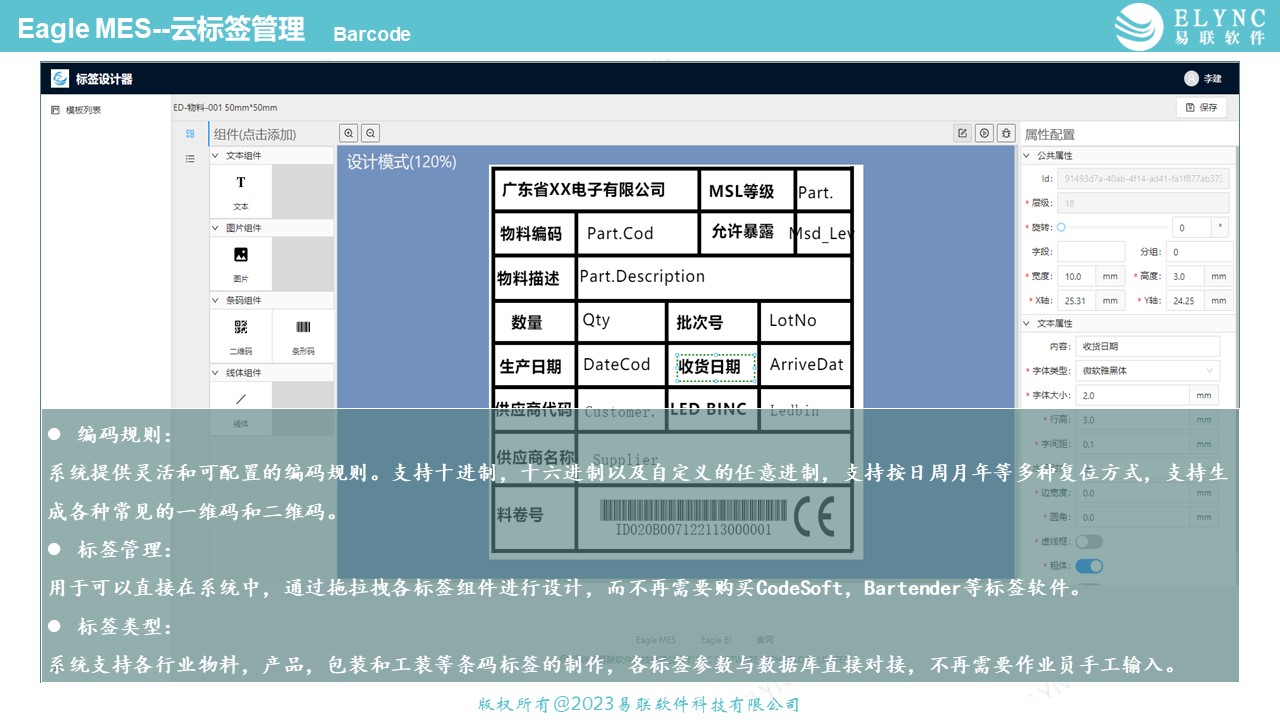Select the ED-物料-001 50mm*50mm template tab
This screenshot has height=720, width=1280.
(x=225, y=107)
